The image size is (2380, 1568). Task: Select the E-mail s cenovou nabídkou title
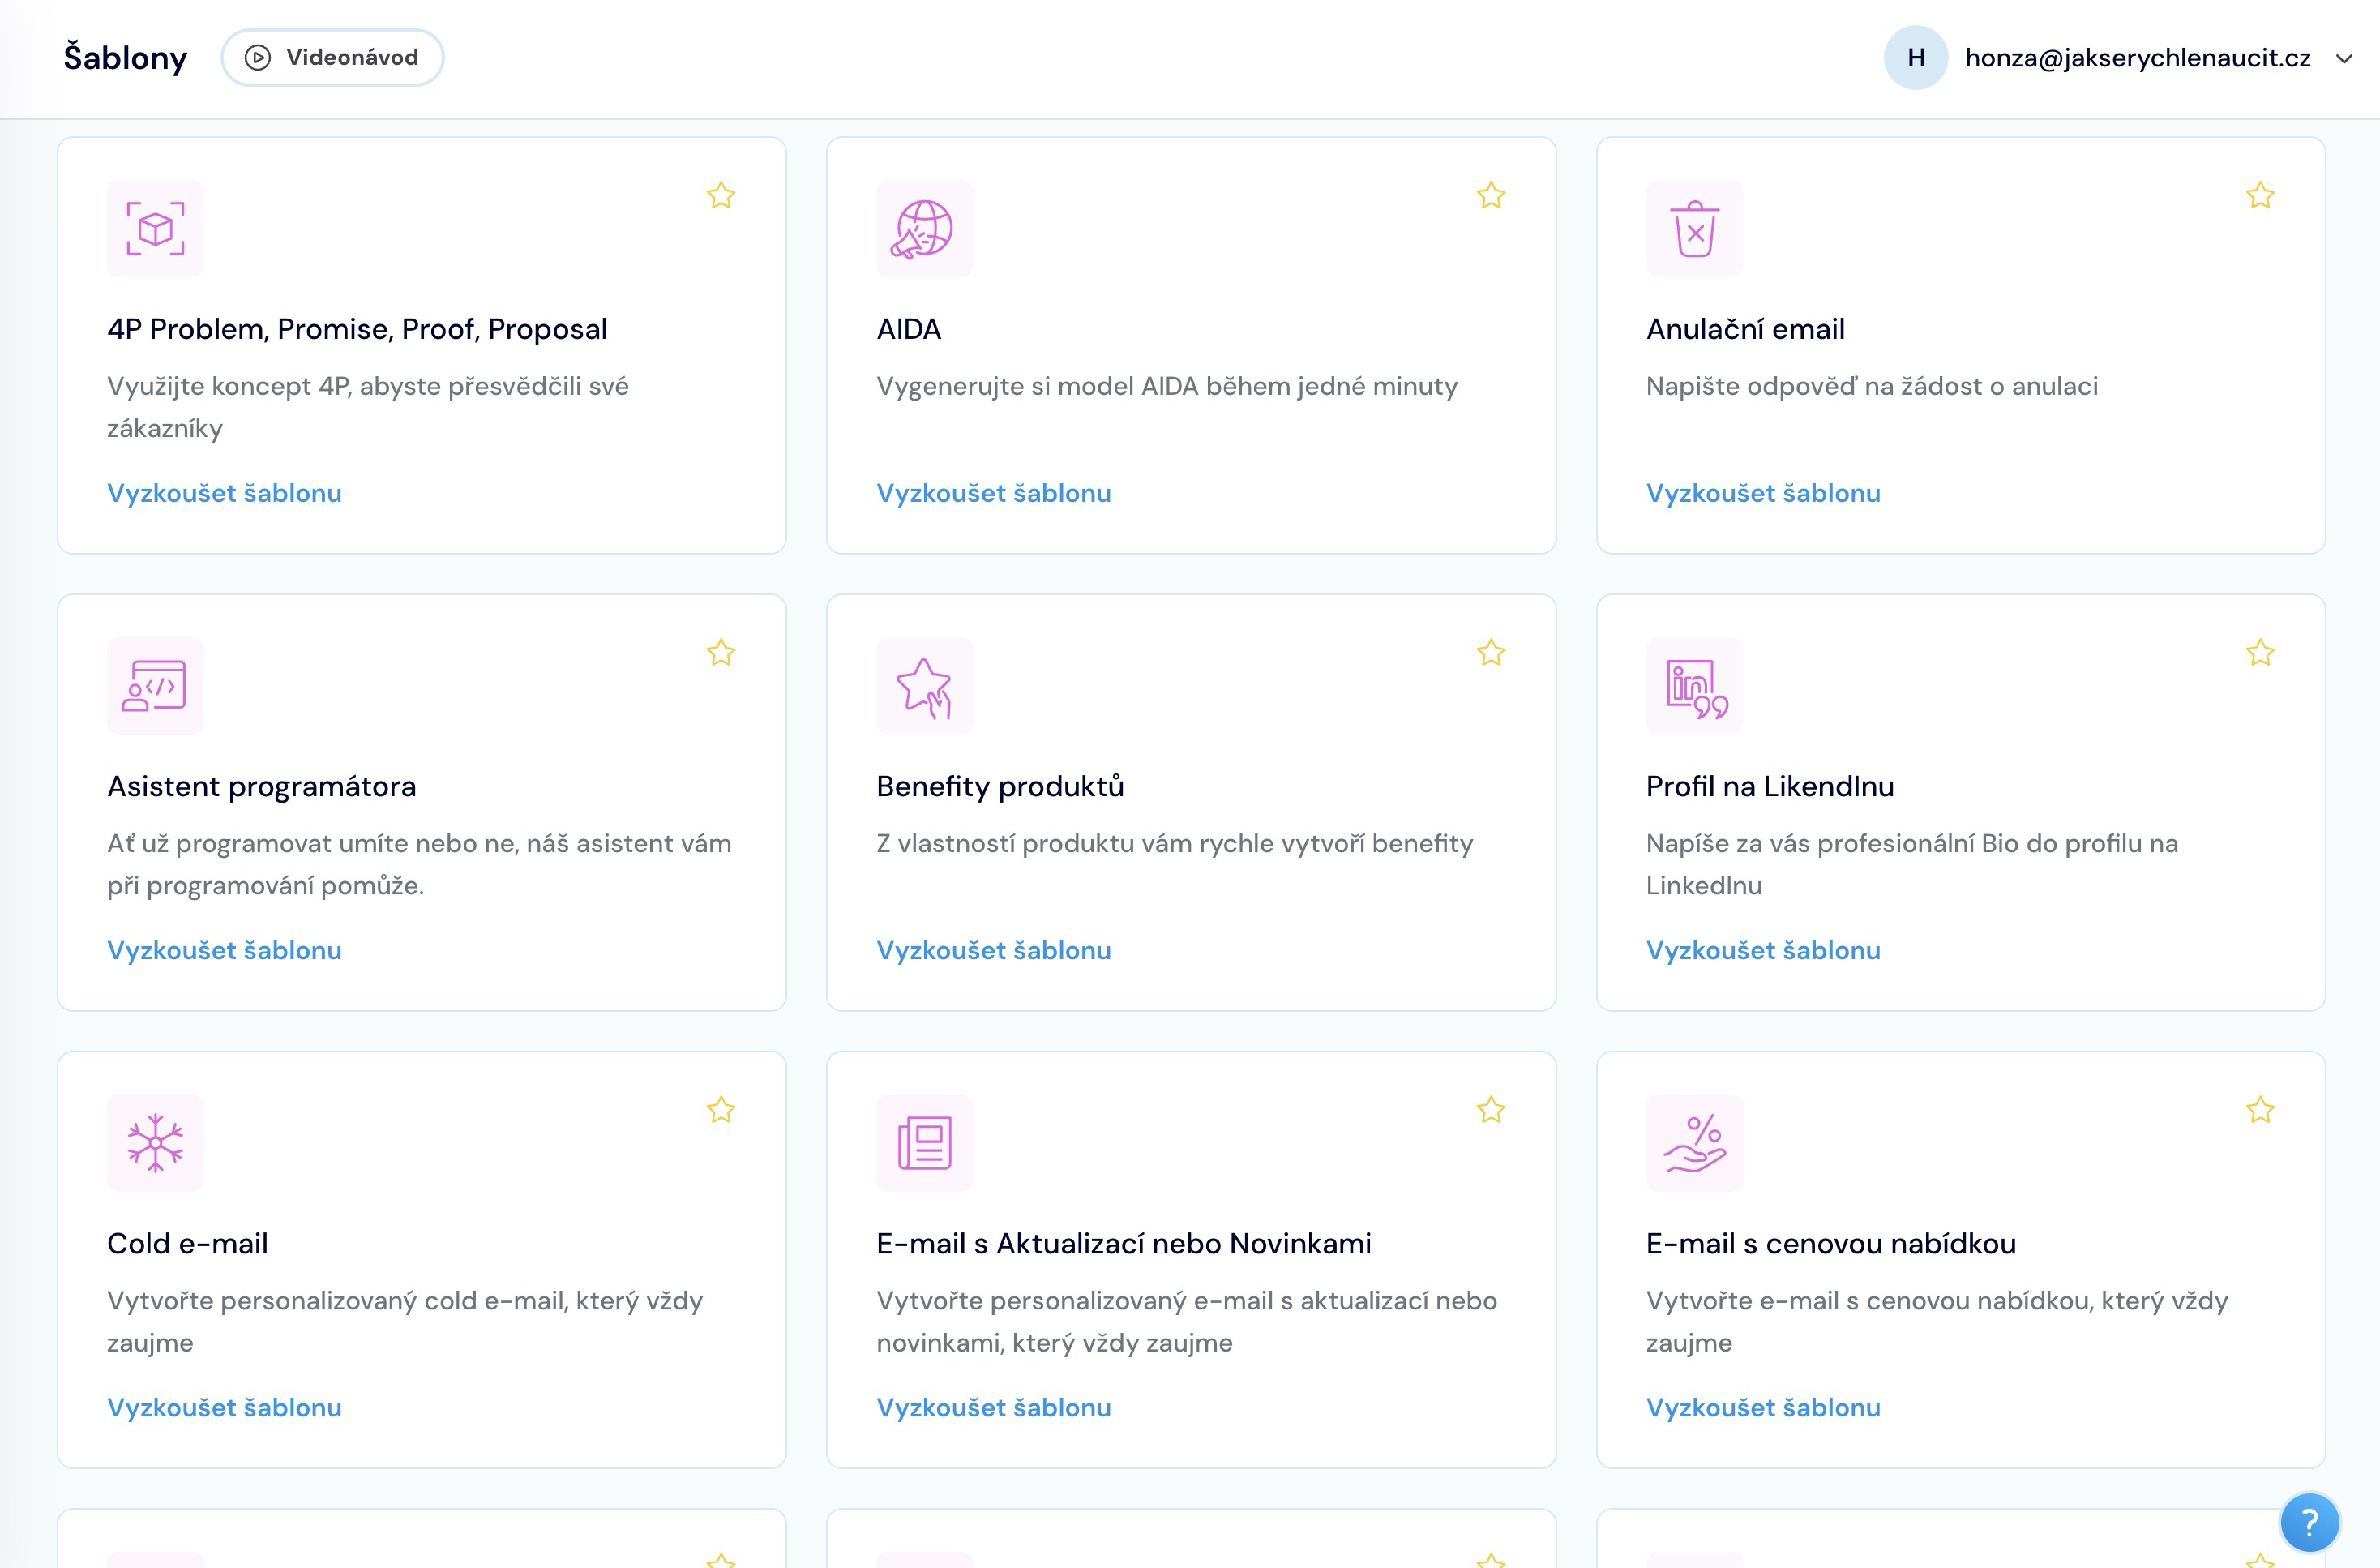(x=1830, y=1243)
